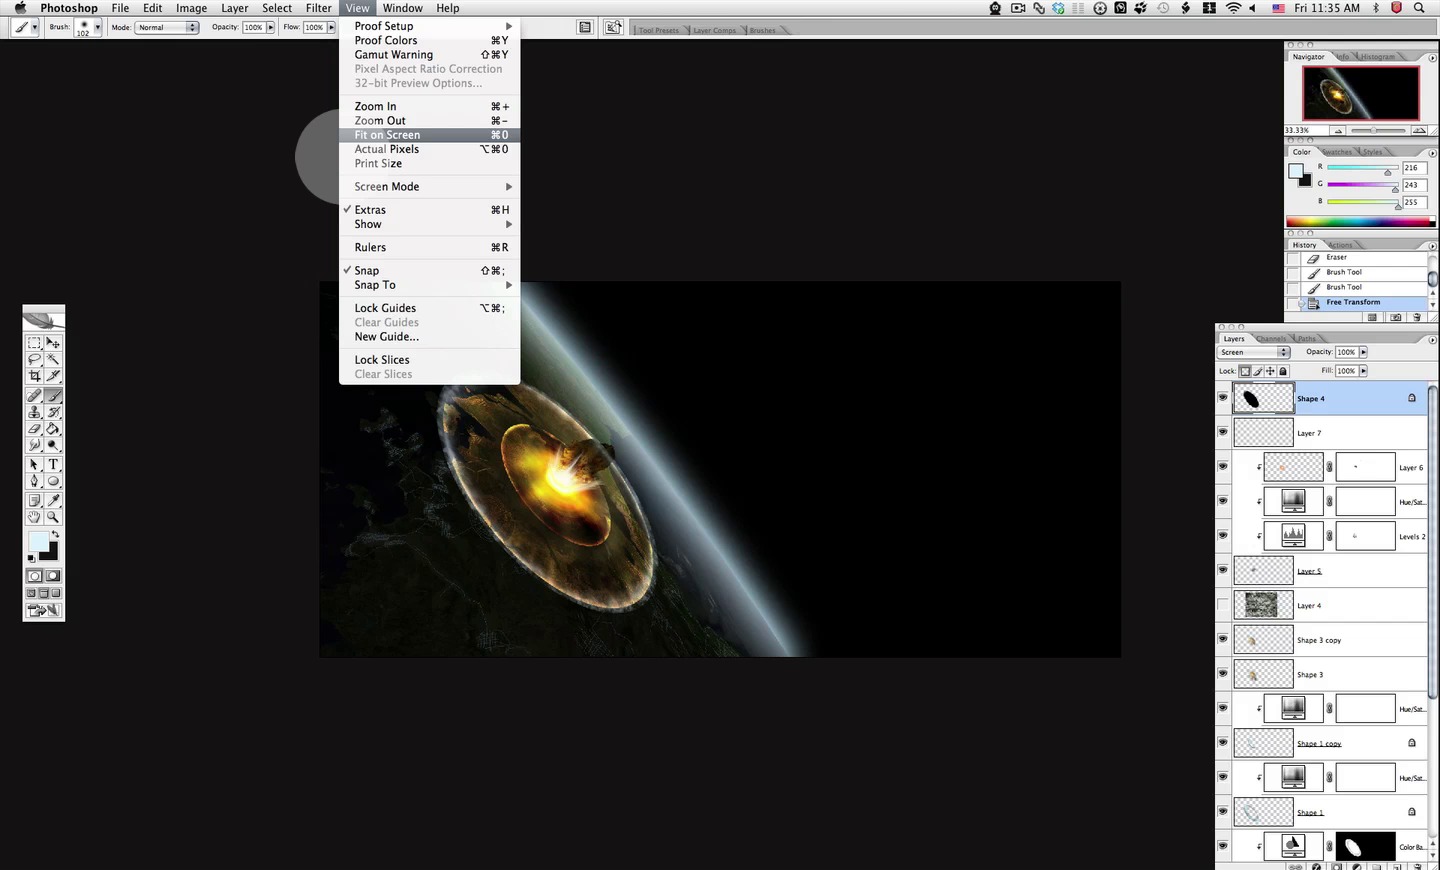This screenshot has height=870, width=1440.
Task: Click Jump to ImageReady button
Action: coord(44,610)
